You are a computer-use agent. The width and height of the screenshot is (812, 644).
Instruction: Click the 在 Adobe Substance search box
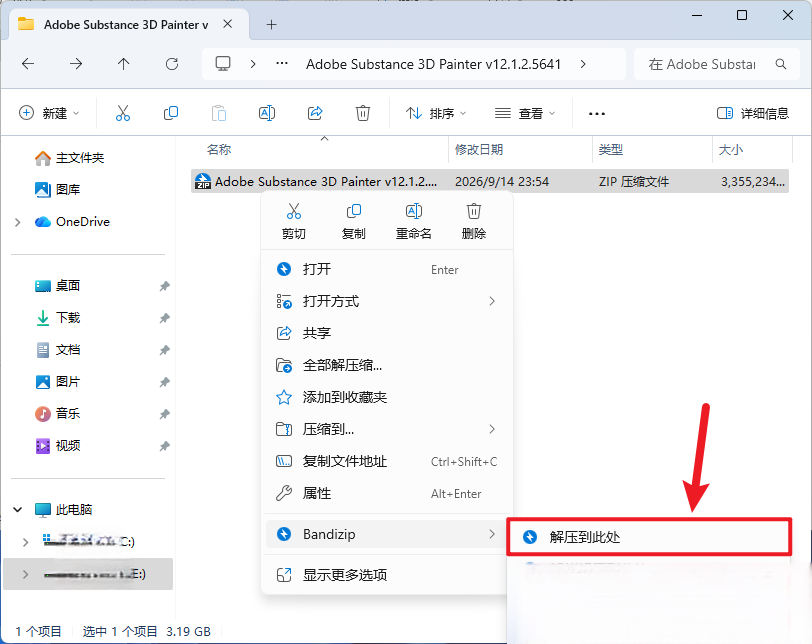717,64
